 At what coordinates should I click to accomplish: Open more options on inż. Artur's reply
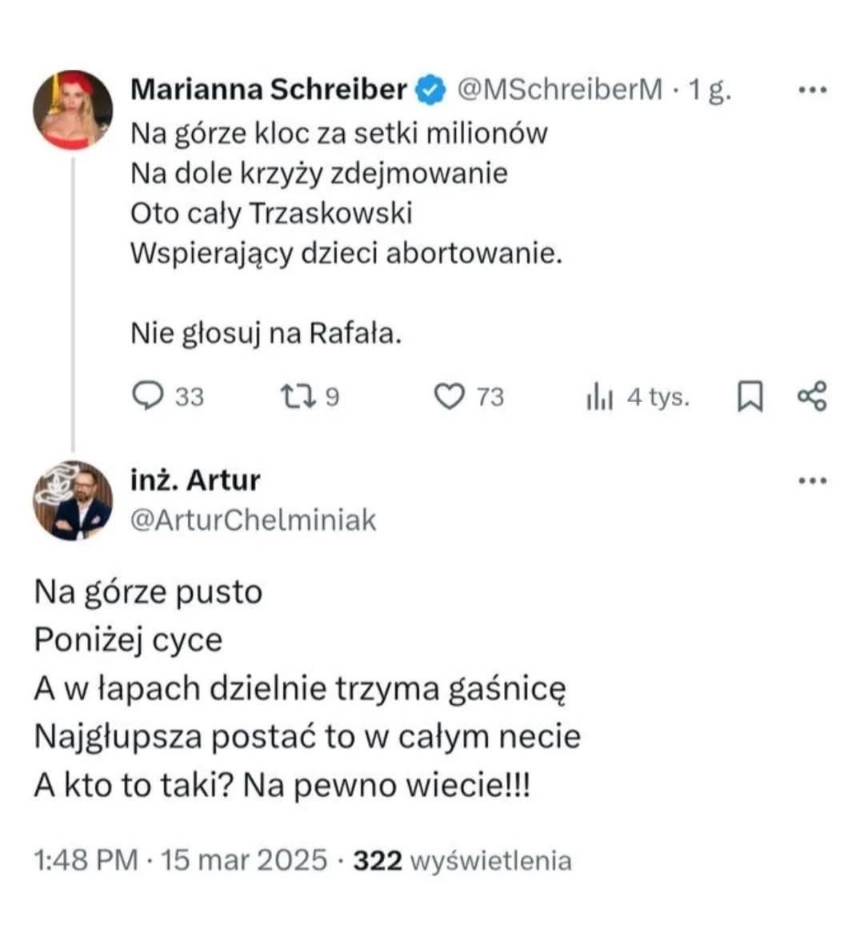pos(811,480)
